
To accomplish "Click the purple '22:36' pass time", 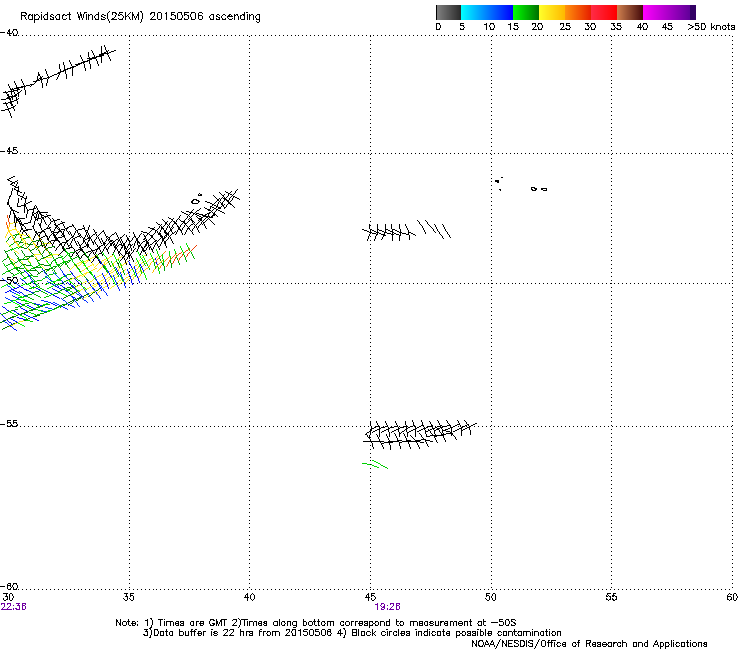I will (14, 607).
